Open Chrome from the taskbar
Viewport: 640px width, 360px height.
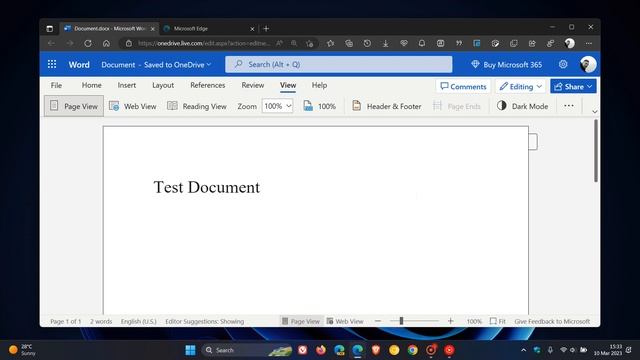point(412,350)
